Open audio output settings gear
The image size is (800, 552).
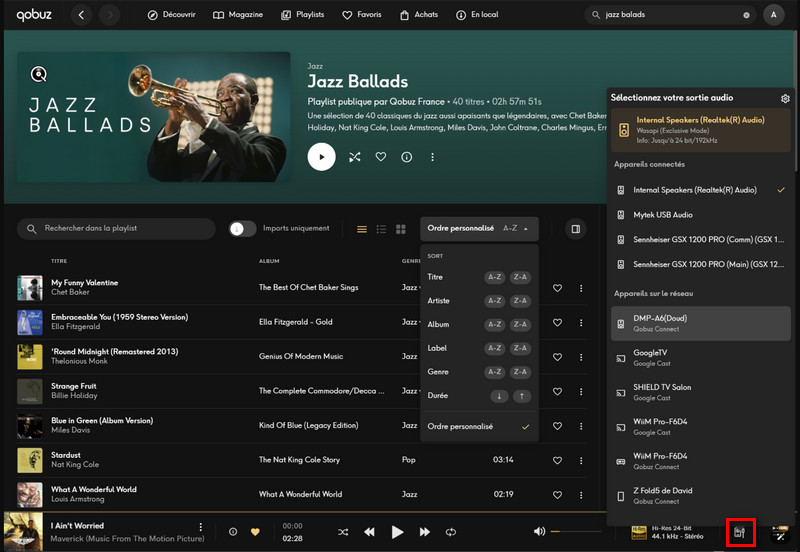785,98
